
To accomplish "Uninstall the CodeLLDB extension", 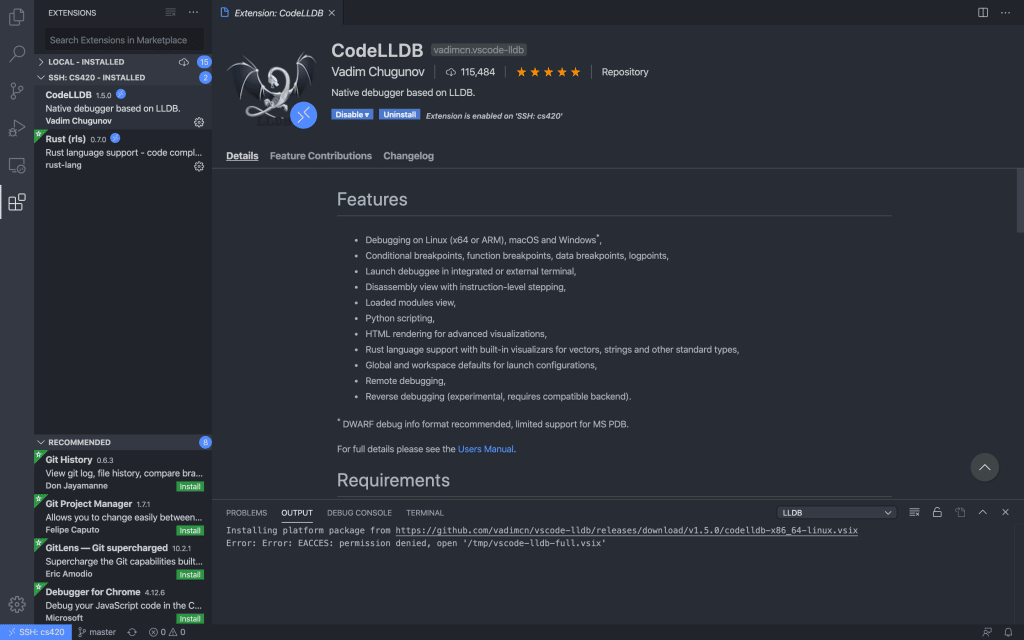I will tap(399, 113).
